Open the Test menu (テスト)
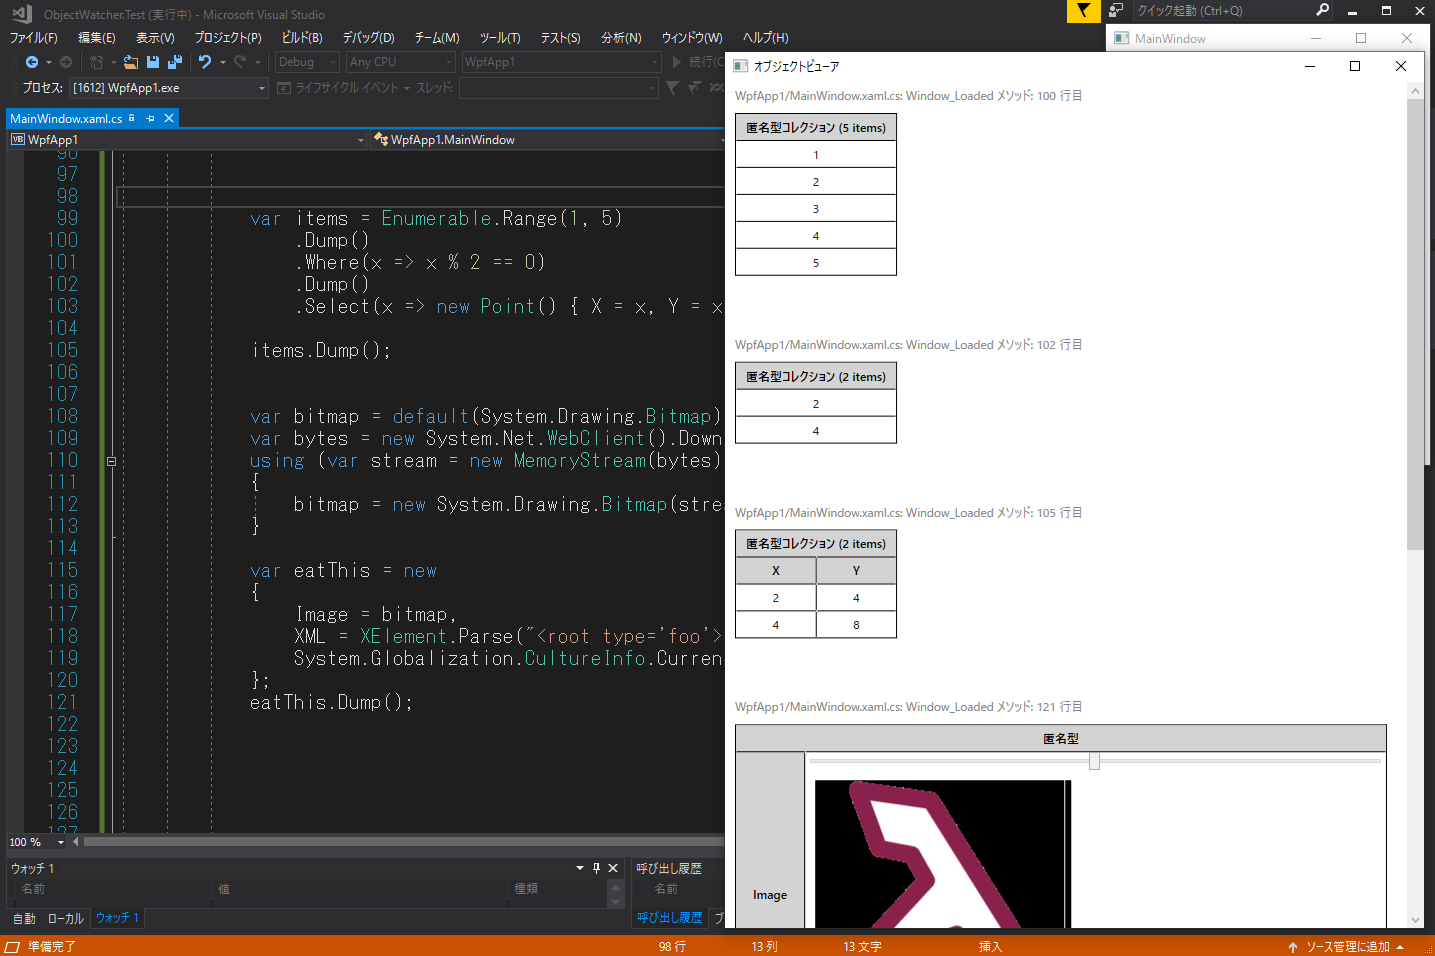The width and height of the screenshot is (1435, 956). coord(560,38)
